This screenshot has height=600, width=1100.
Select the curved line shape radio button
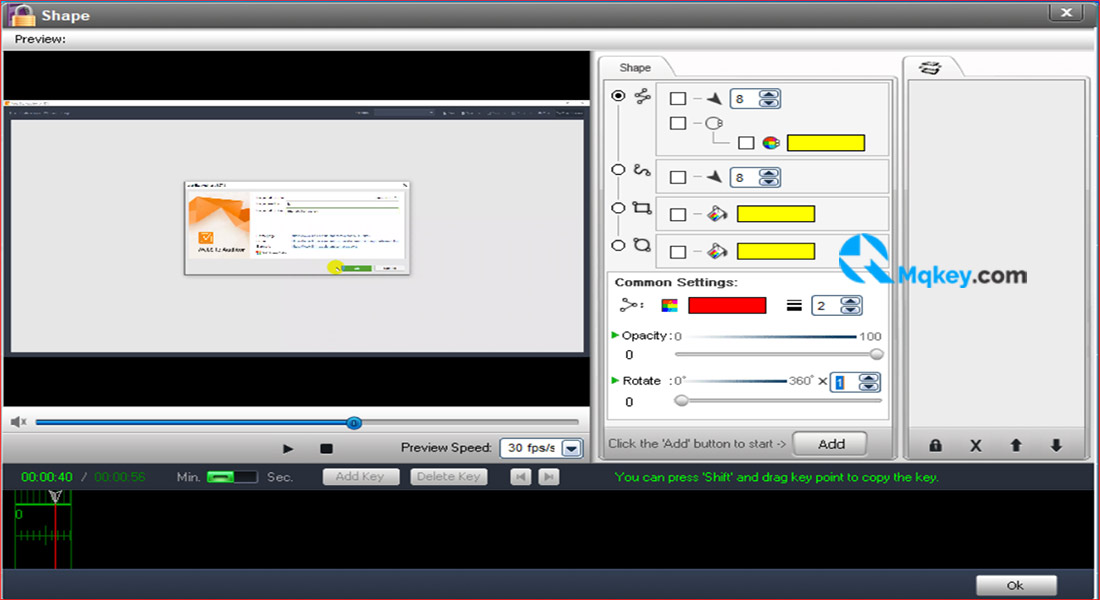click(618, 169)
